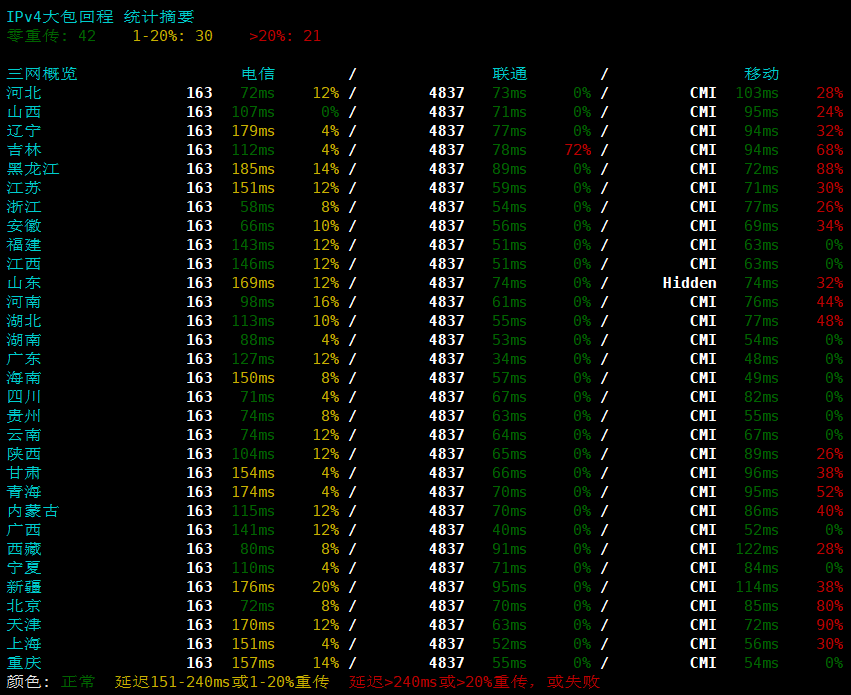The image size is (851, 695).
Task: Click the '湖南' row label
Action: click(24, 340)
